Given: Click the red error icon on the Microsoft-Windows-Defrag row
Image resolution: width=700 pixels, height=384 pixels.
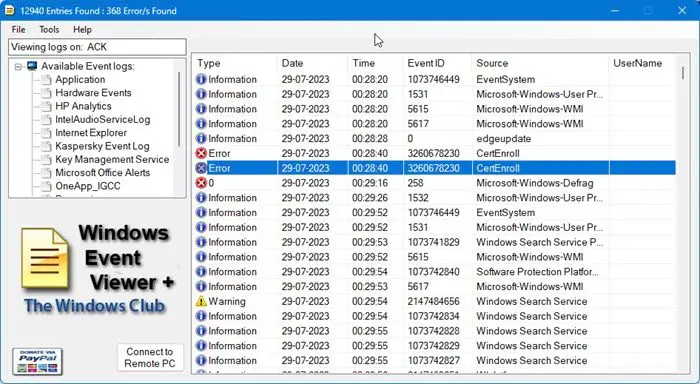Looking at the screenshot, I should coord(201,183).
